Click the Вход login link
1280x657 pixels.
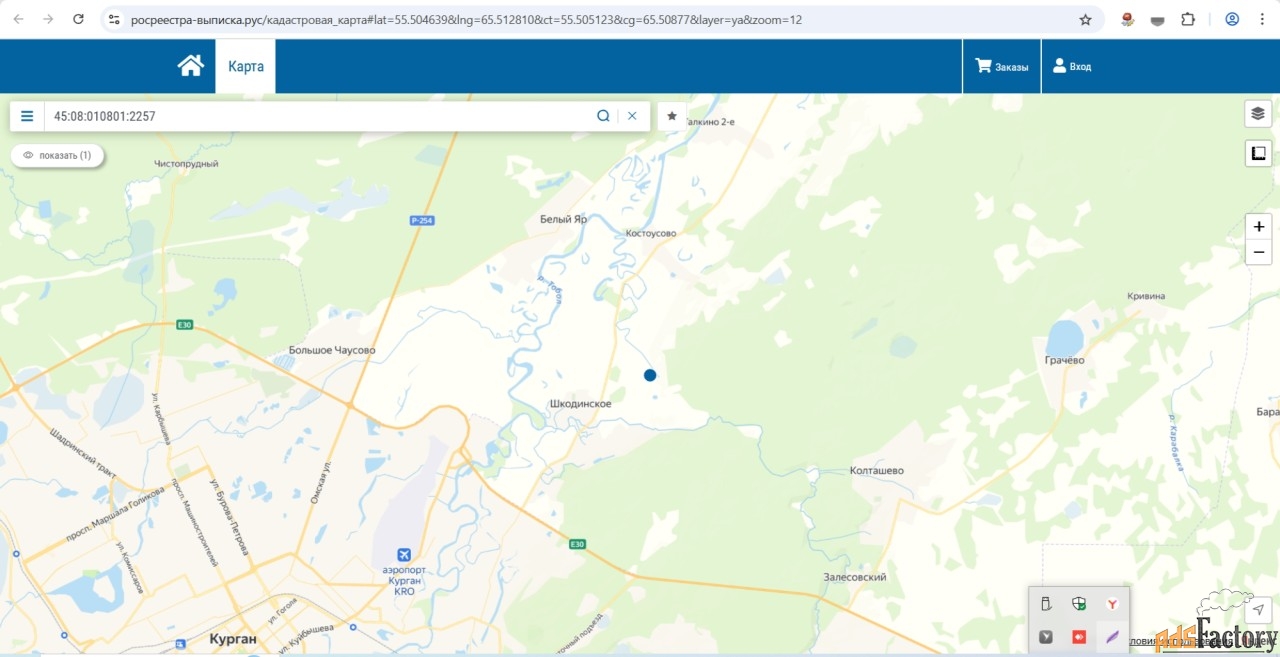tap(1072, 66)
